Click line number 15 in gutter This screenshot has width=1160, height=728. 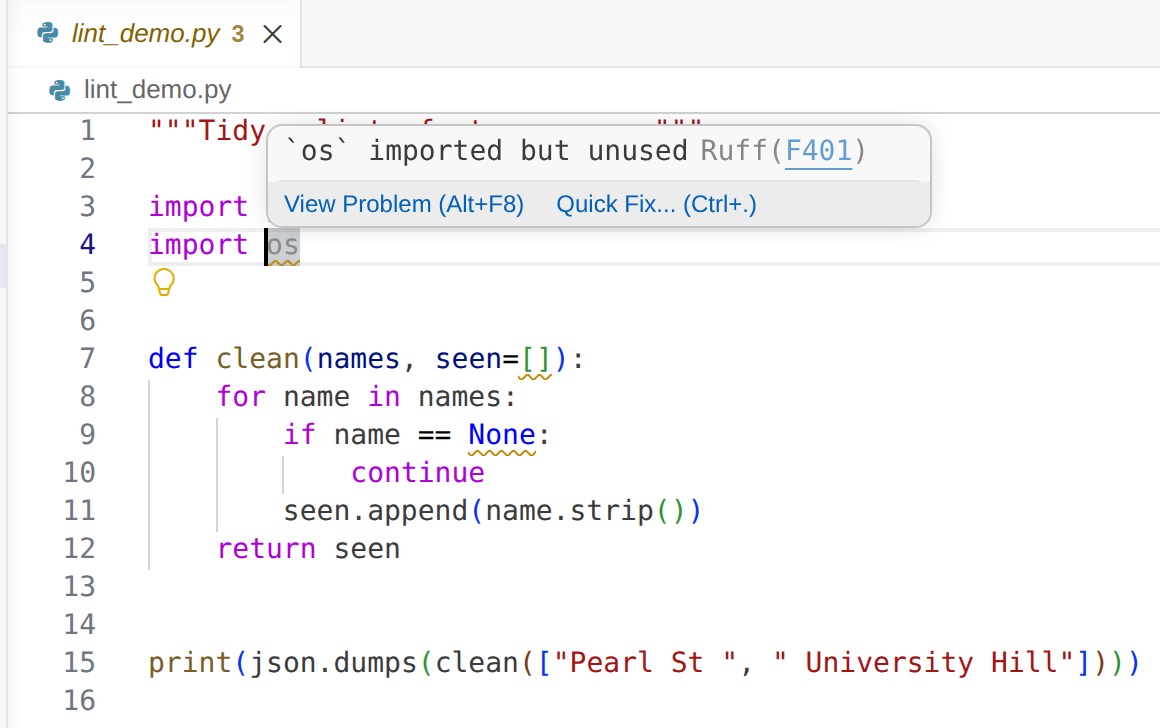[x=80, y=663]
